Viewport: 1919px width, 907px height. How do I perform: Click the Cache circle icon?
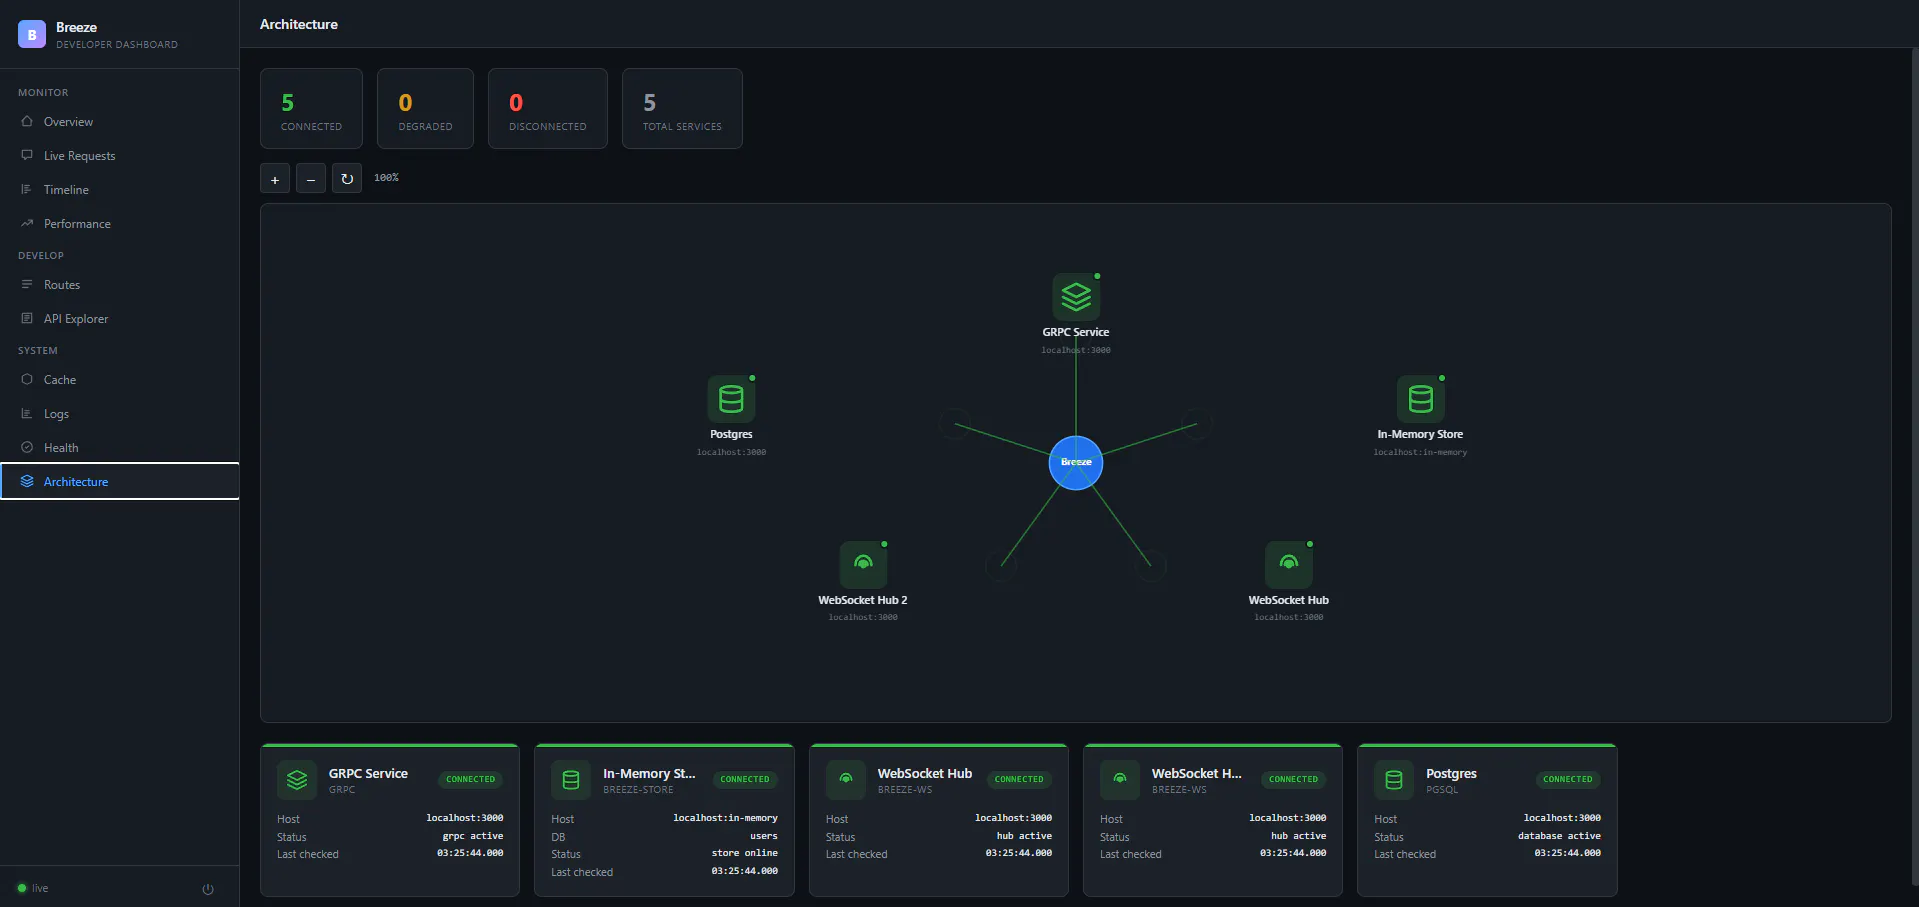point(27,379)
